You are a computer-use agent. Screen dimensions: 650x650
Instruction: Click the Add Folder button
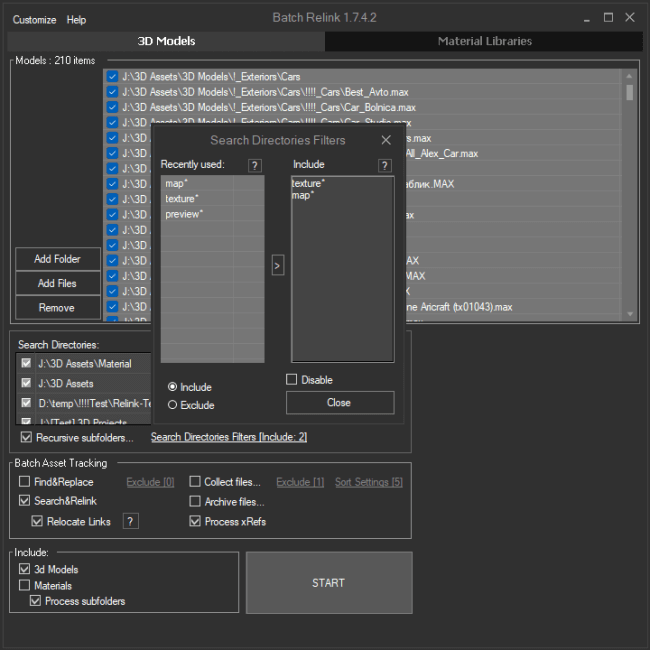point(58,259)
